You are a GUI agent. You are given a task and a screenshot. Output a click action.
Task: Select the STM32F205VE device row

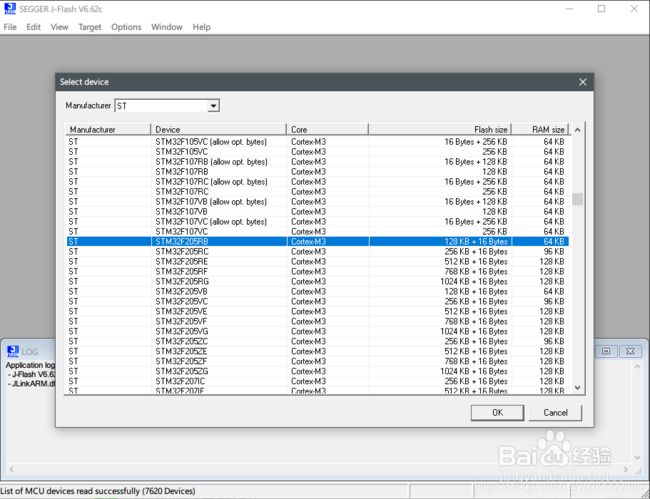[318, 311]
